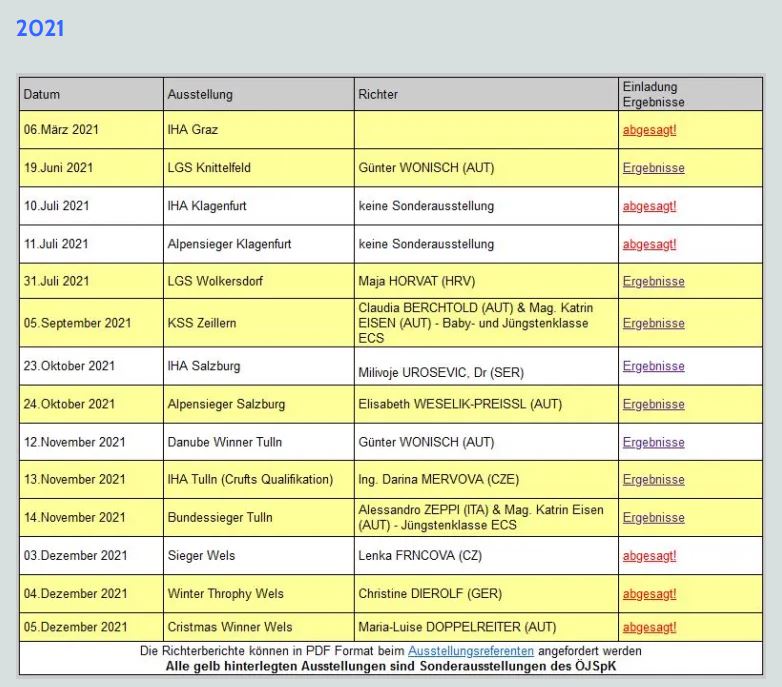Show Ergebnisse for IHA Salzburg
Image resolution: width=782 pixels, height=687 pixels.
(653, 366)
